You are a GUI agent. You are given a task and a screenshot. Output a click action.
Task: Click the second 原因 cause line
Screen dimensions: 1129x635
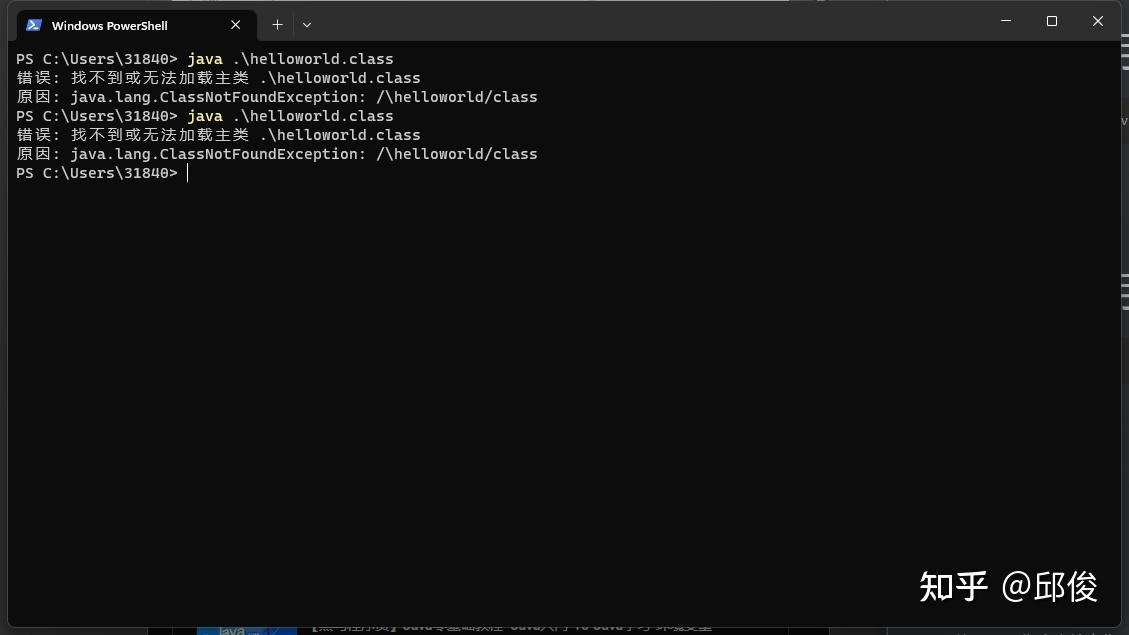click(275, 153)
